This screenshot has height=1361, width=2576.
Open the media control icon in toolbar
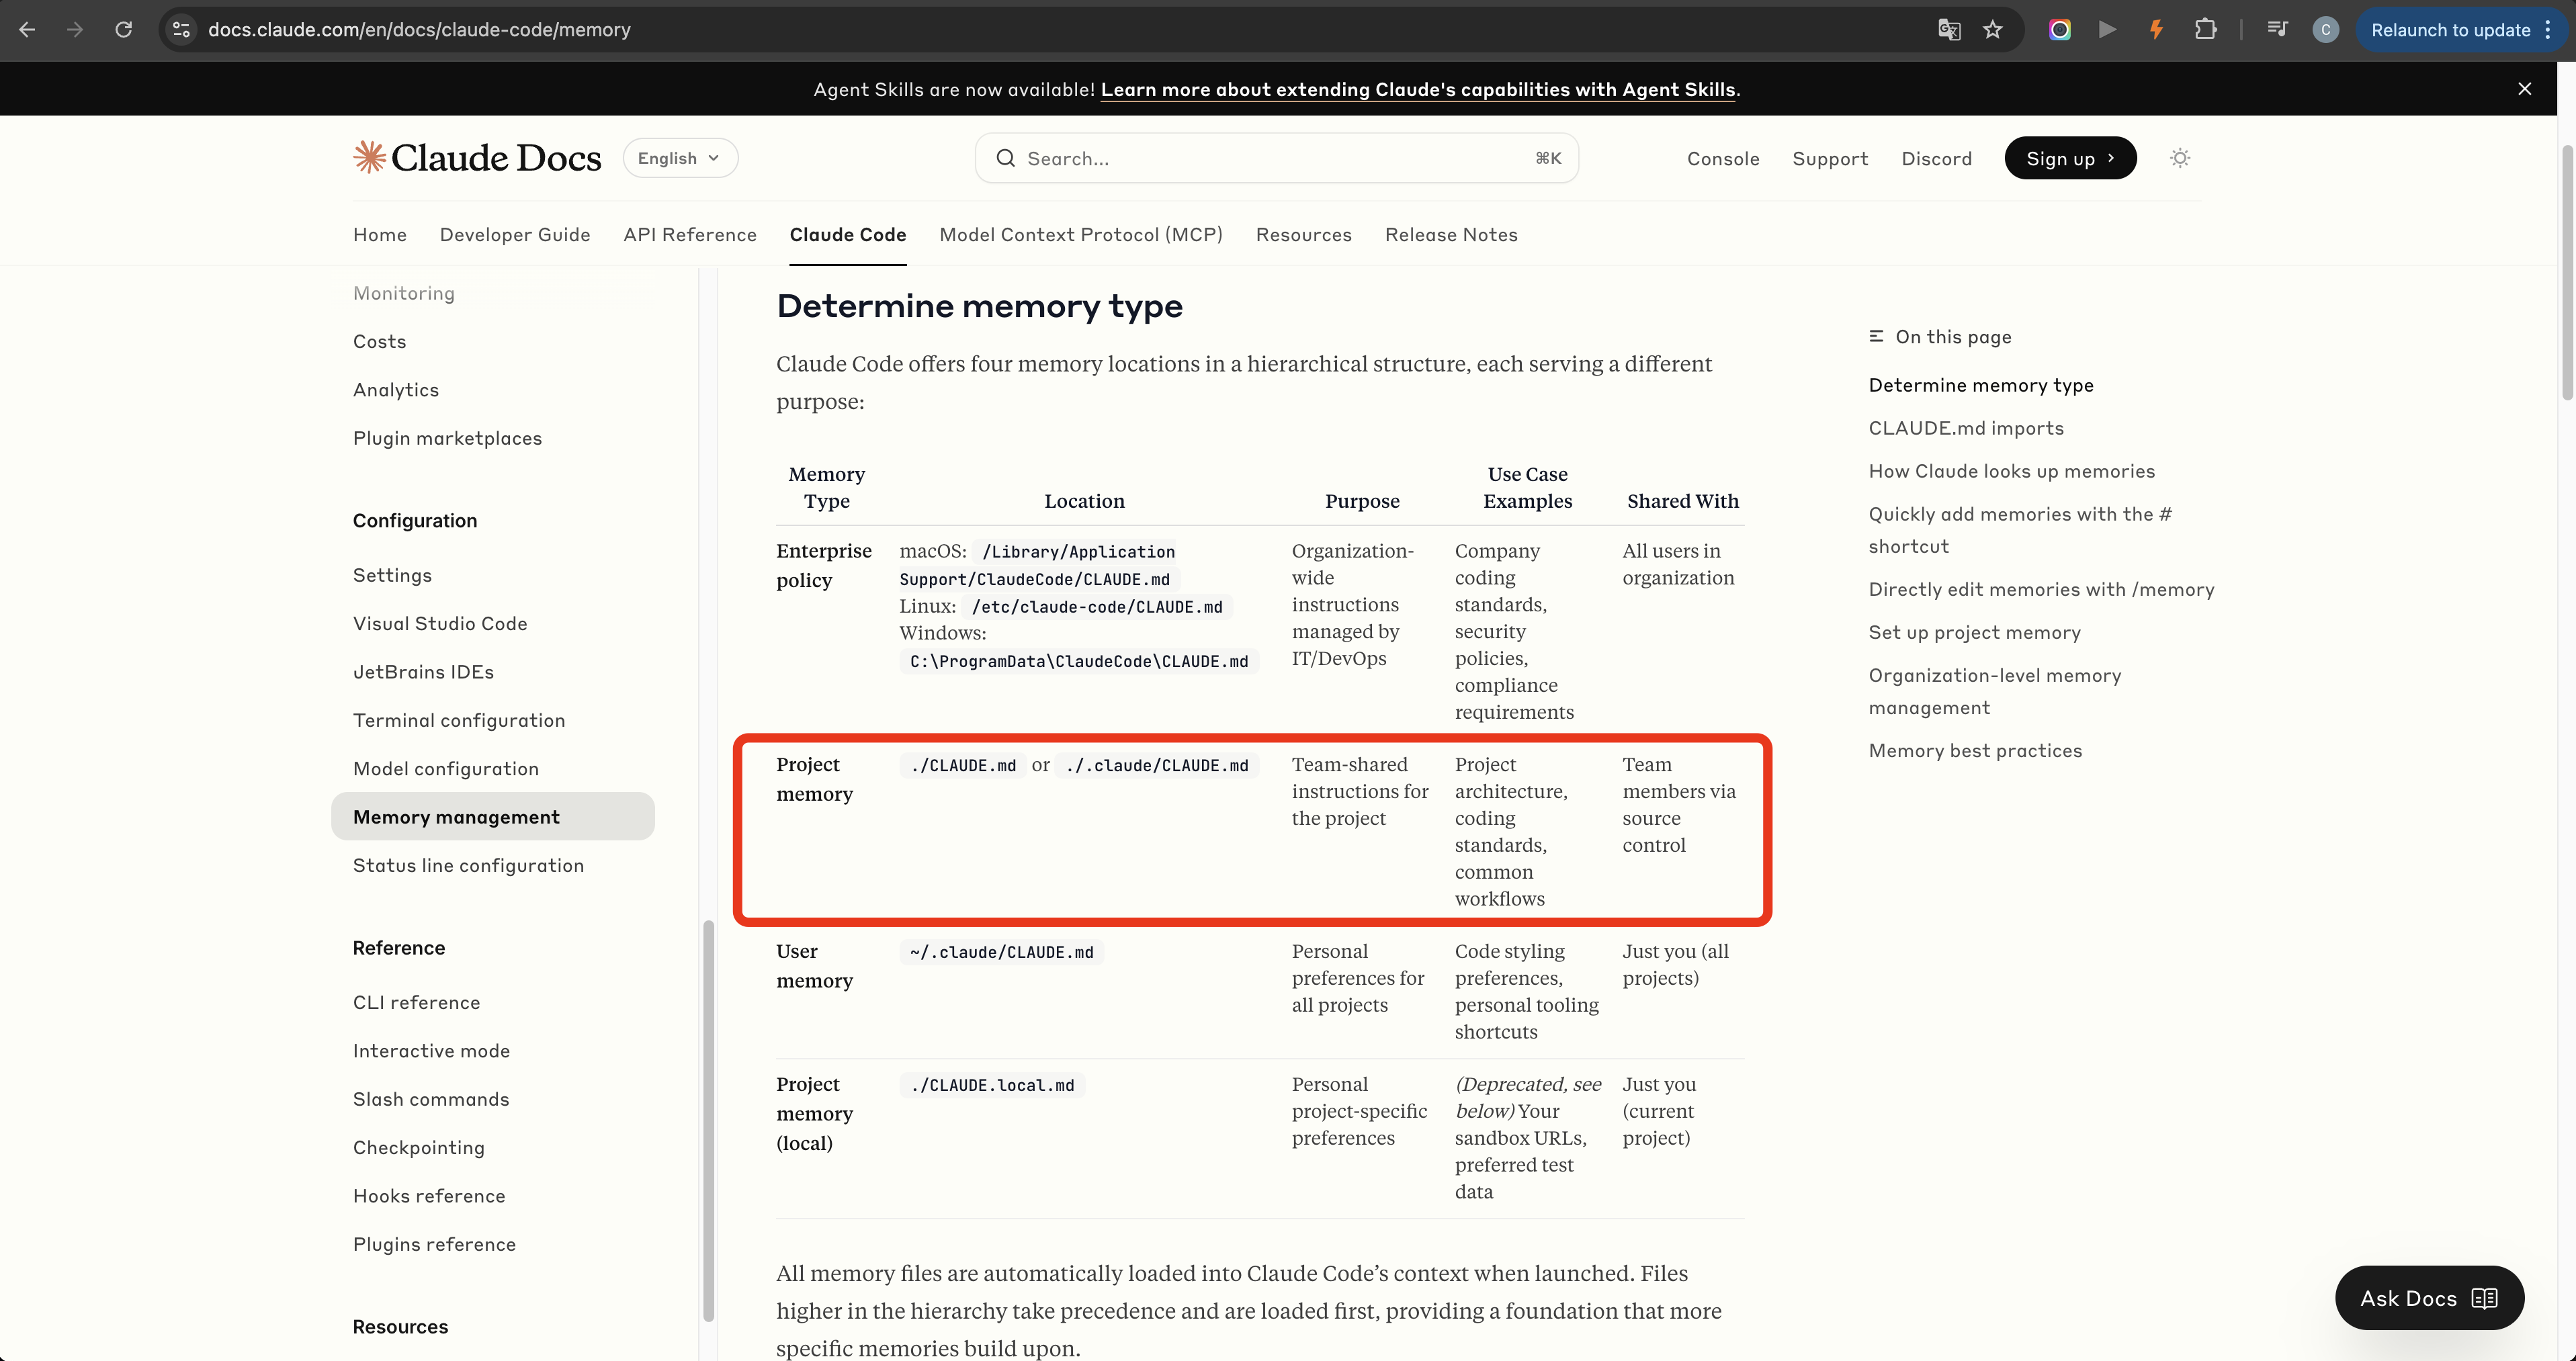tap(2277, 30)
